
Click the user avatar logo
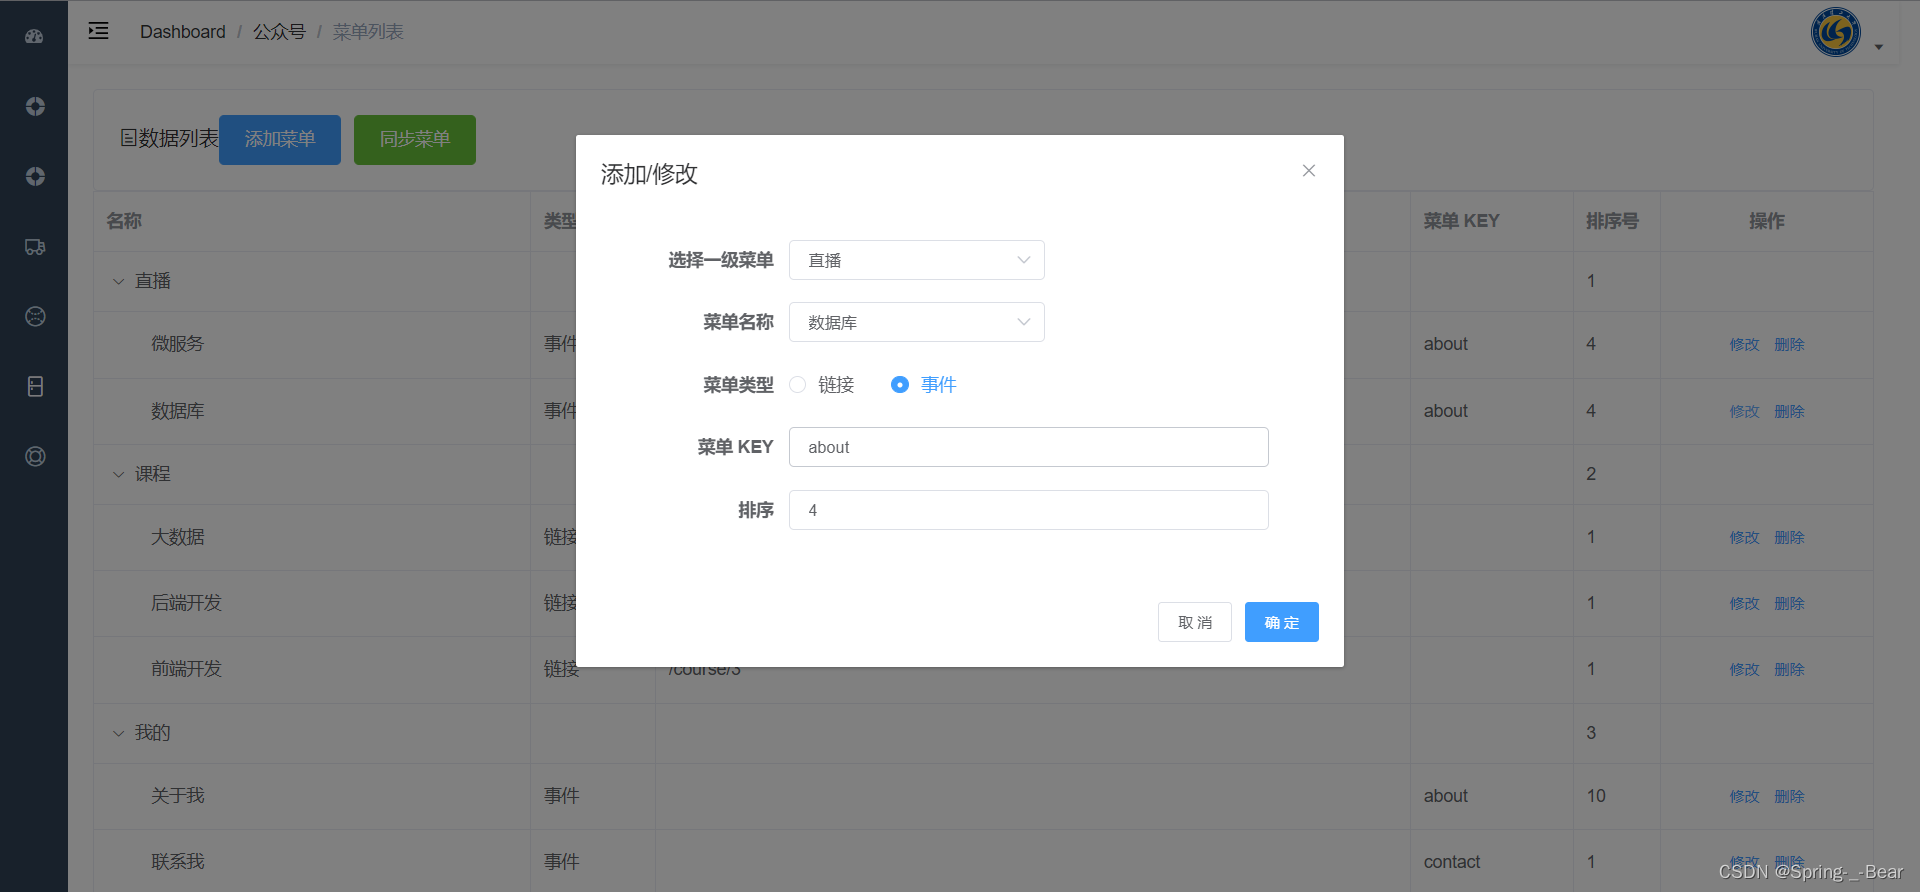1836,32
